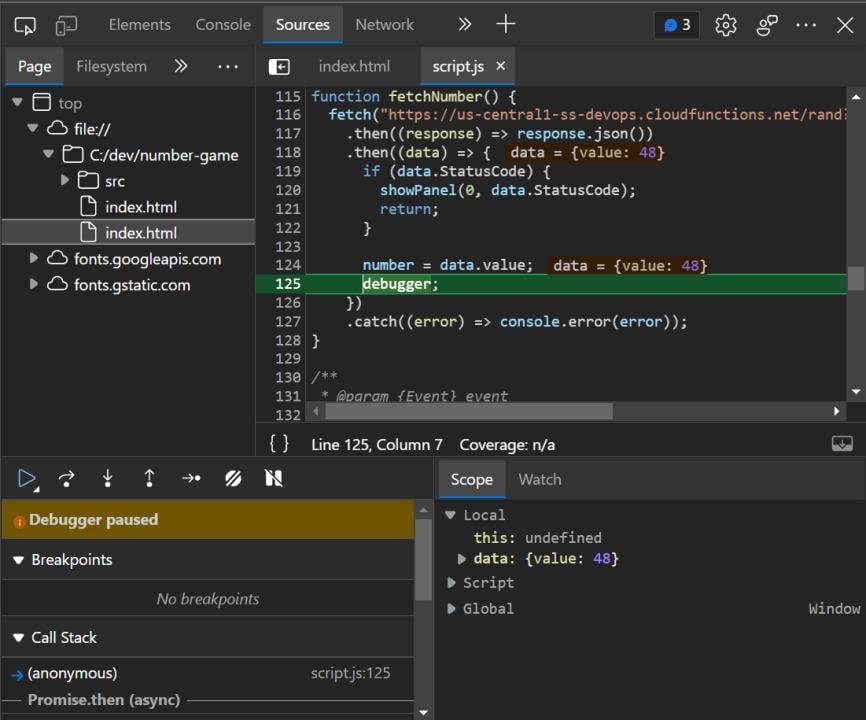This screenshot has height=720, width=866.
Task: Toggle pause on exceptions
Action: 274,479
